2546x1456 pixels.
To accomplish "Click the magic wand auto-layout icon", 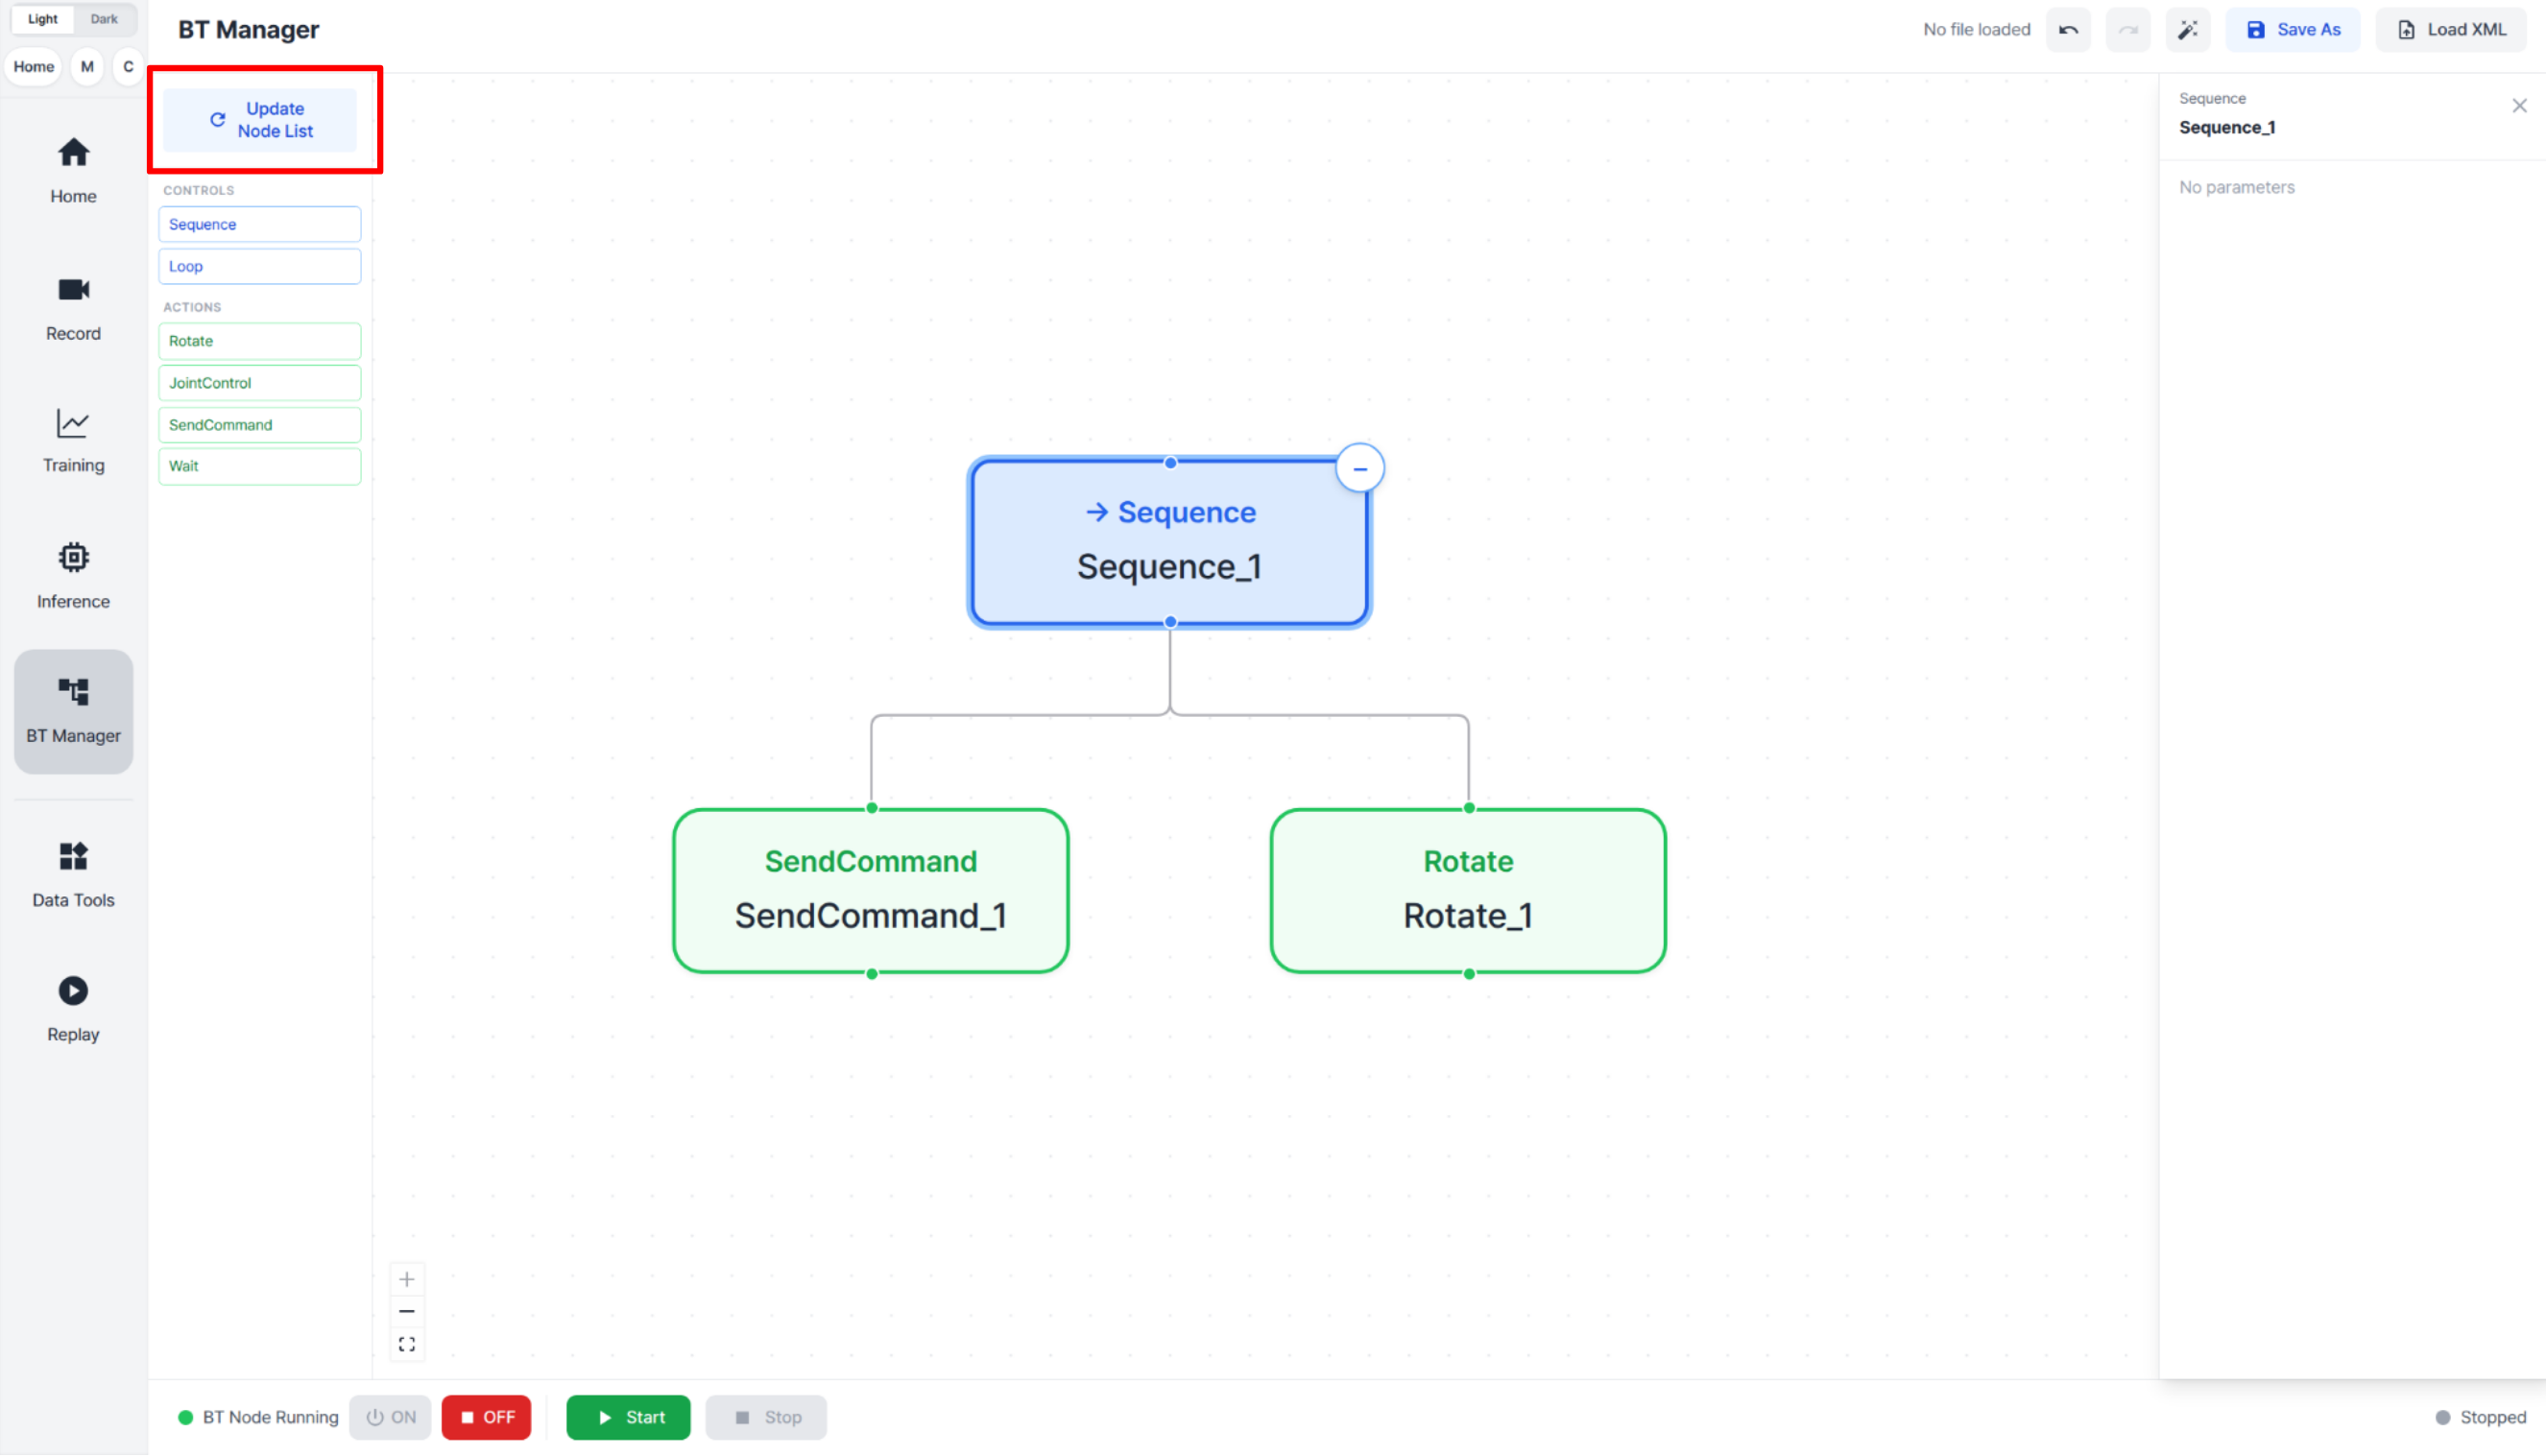I will 2188,29.
